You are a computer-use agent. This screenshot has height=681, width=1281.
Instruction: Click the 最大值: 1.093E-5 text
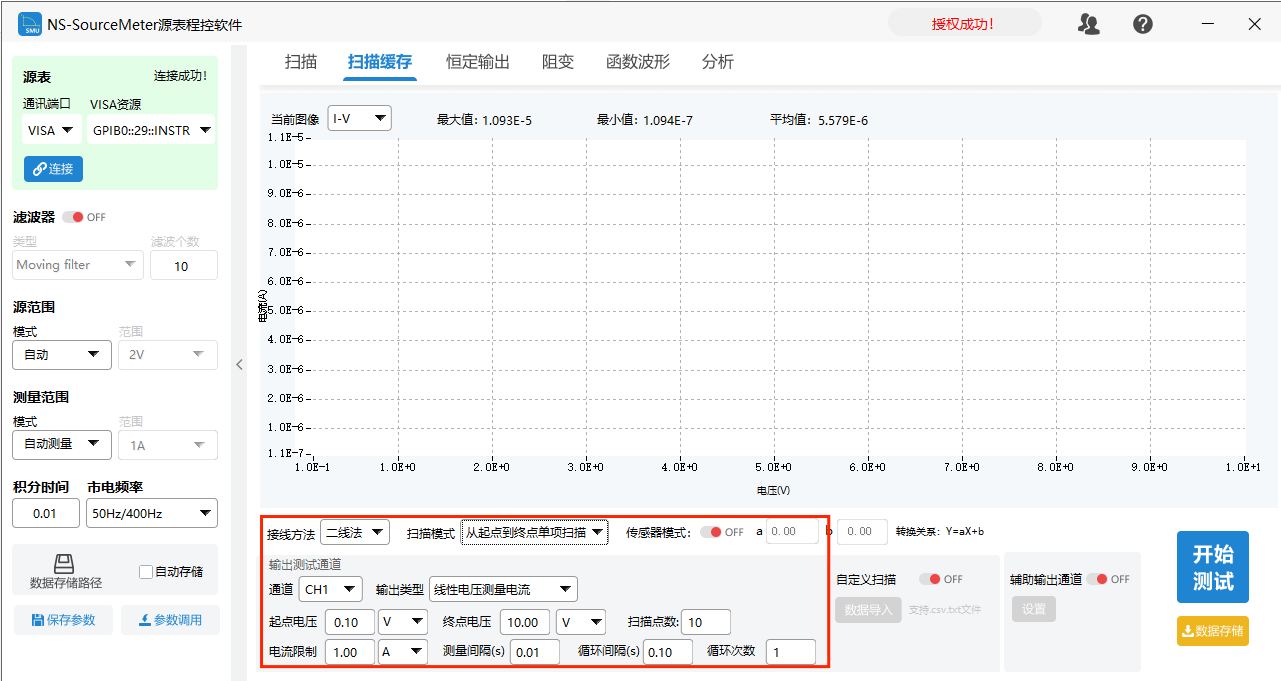coord(484,120)
